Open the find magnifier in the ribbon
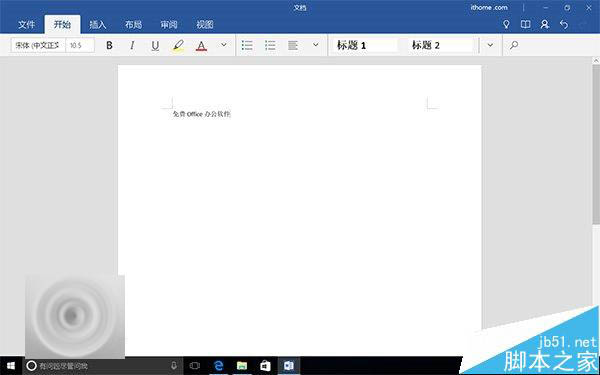 click(x=514, y=45)
